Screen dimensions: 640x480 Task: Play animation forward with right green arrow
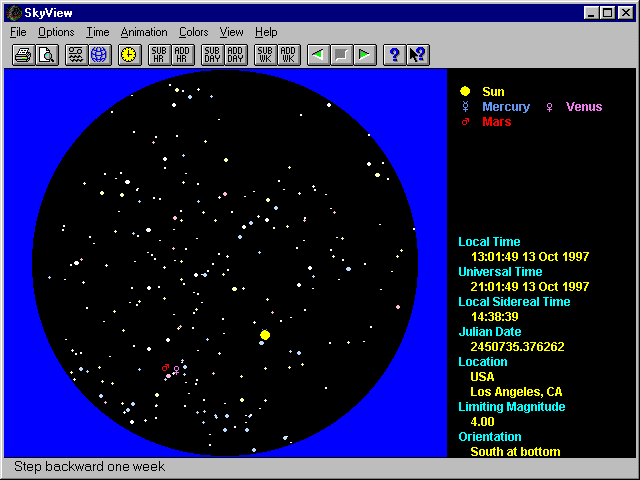[x=364, y=55]
